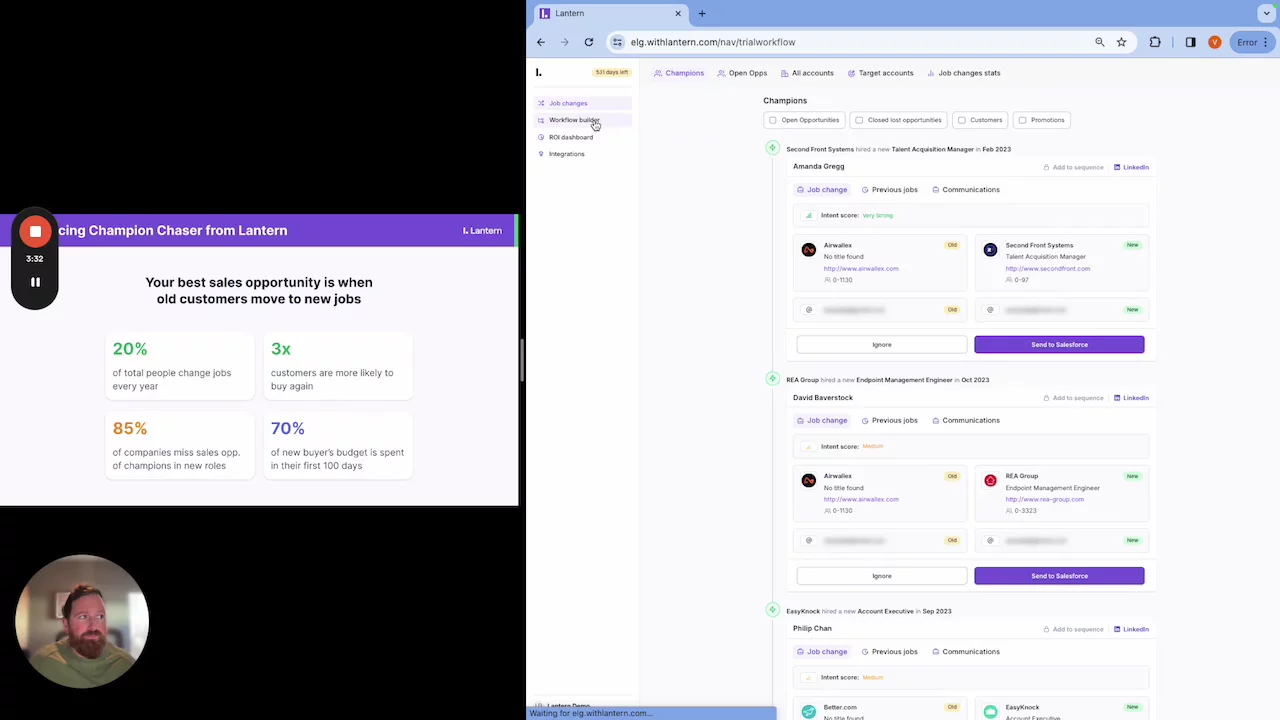Open Workflow builder in sidebar

[573, 120]
